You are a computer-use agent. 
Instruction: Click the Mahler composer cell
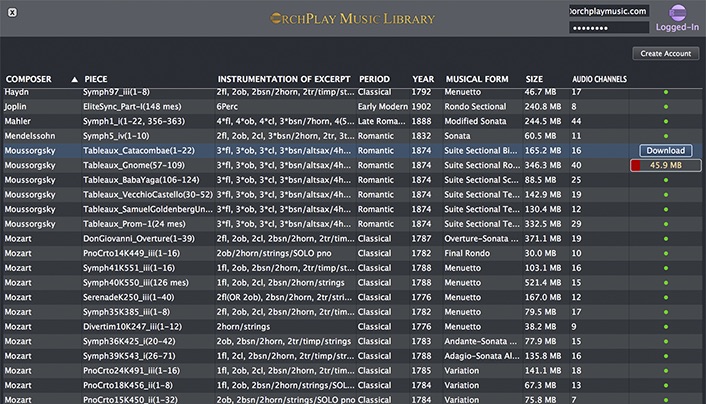[18, 121]
